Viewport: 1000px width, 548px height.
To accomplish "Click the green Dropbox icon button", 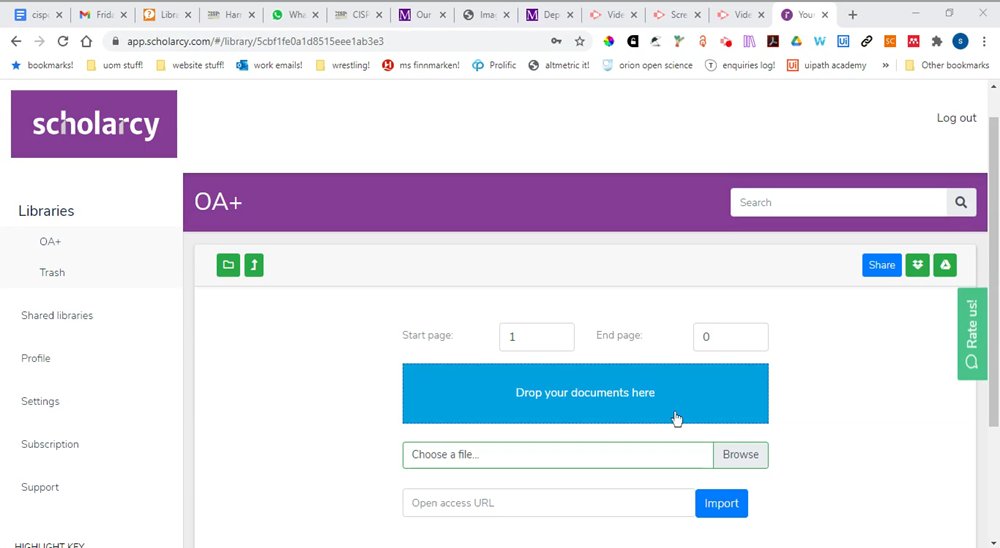I will (918, 265).
